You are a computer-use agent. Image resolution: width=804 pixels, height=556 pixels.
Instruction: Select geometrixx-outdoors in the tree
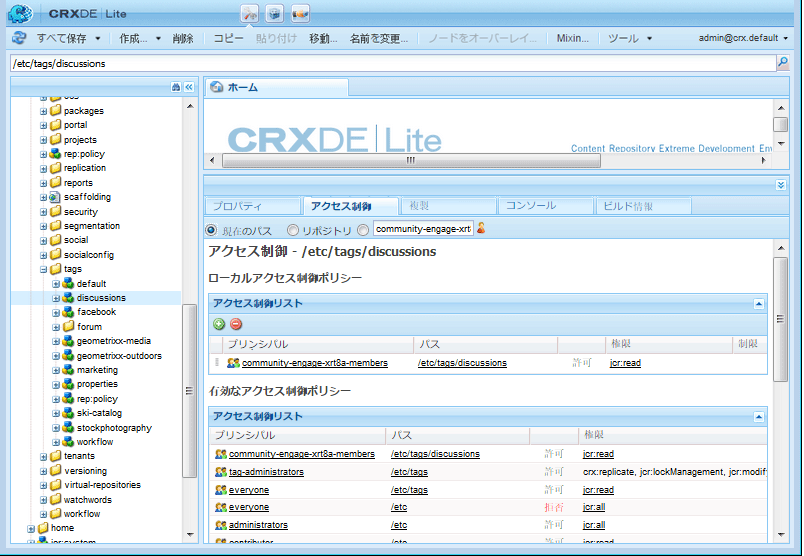click(x=119, y=355)
